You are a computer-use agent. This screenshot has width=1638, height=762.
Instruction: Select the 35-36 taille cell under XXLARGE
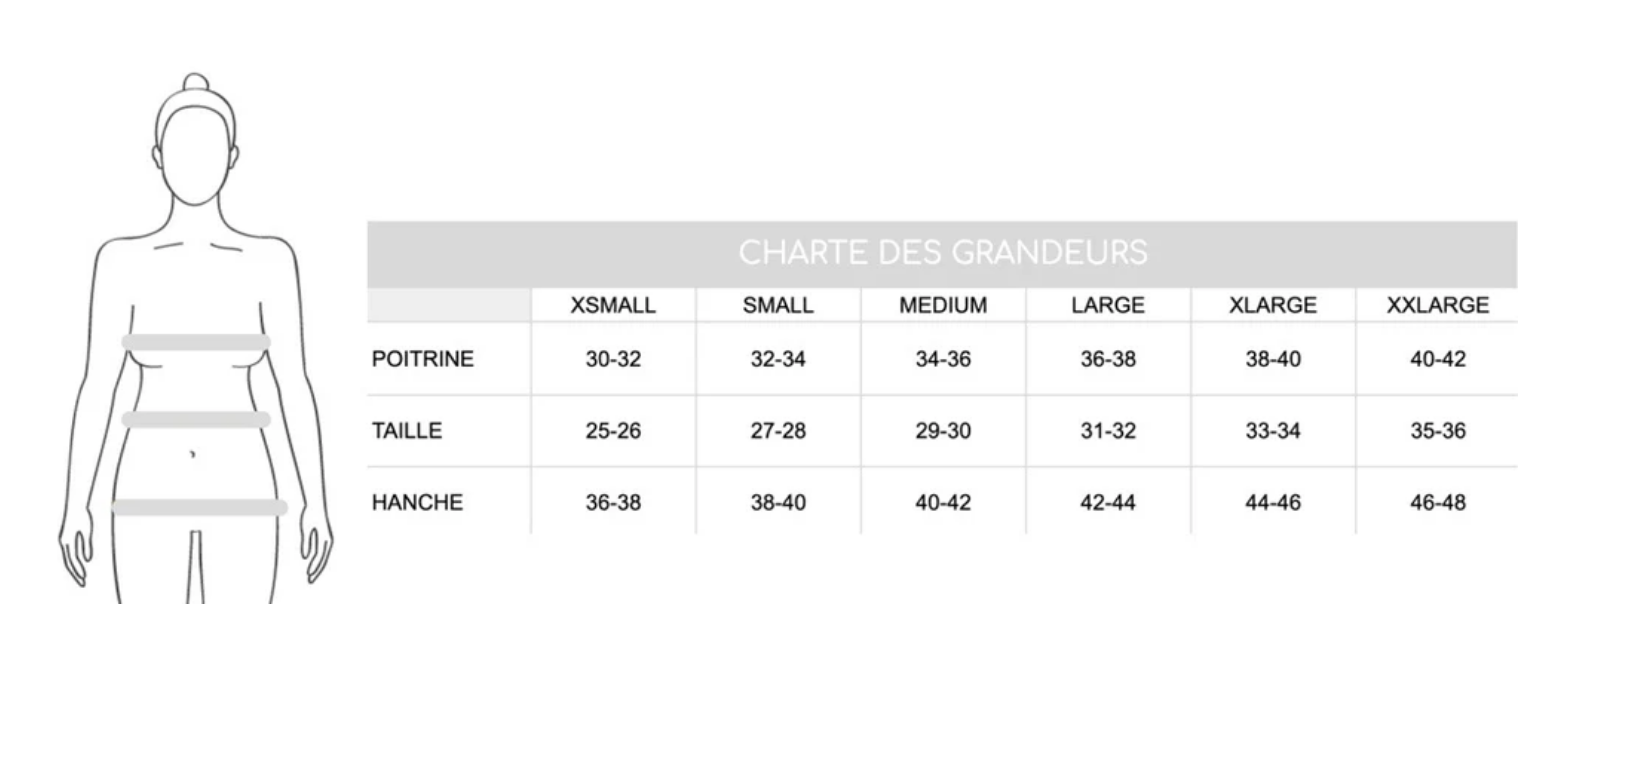pyautogui.click(x=1437, y=431)
